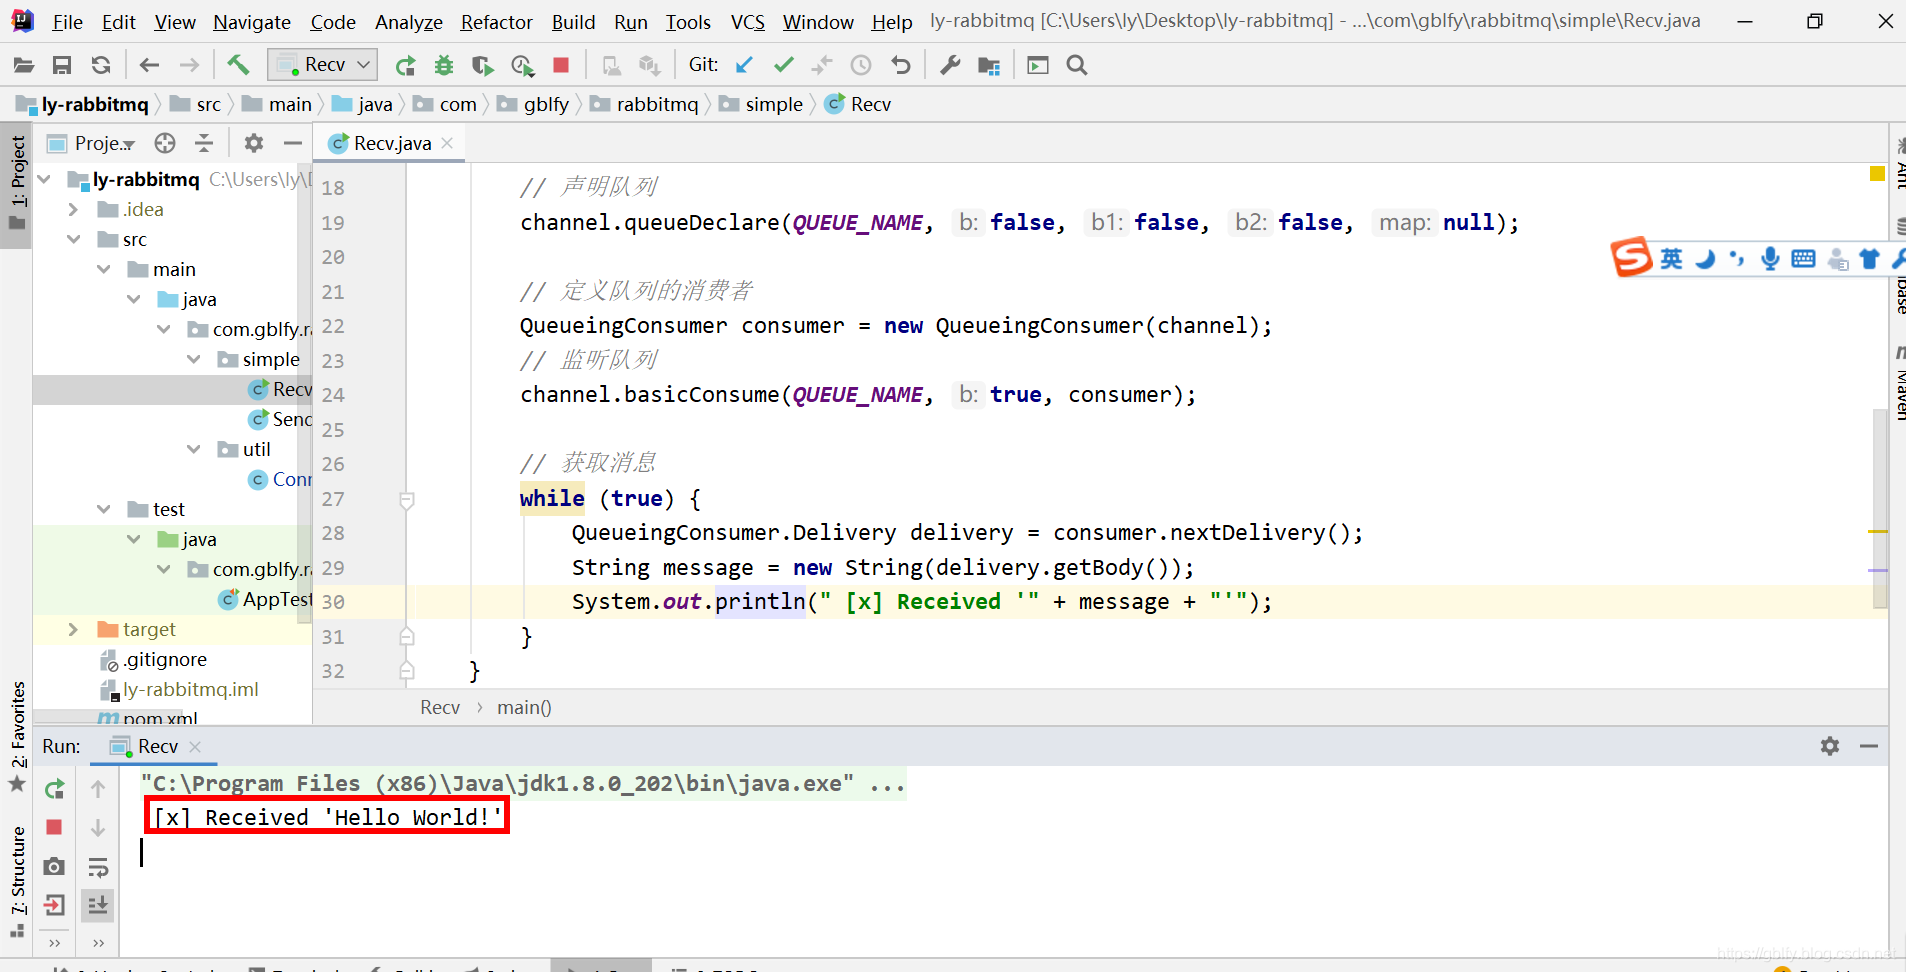The height and width of the screenshot is (972, 1906).
Task: Start debugging with the bug icon
Action: 444,65
